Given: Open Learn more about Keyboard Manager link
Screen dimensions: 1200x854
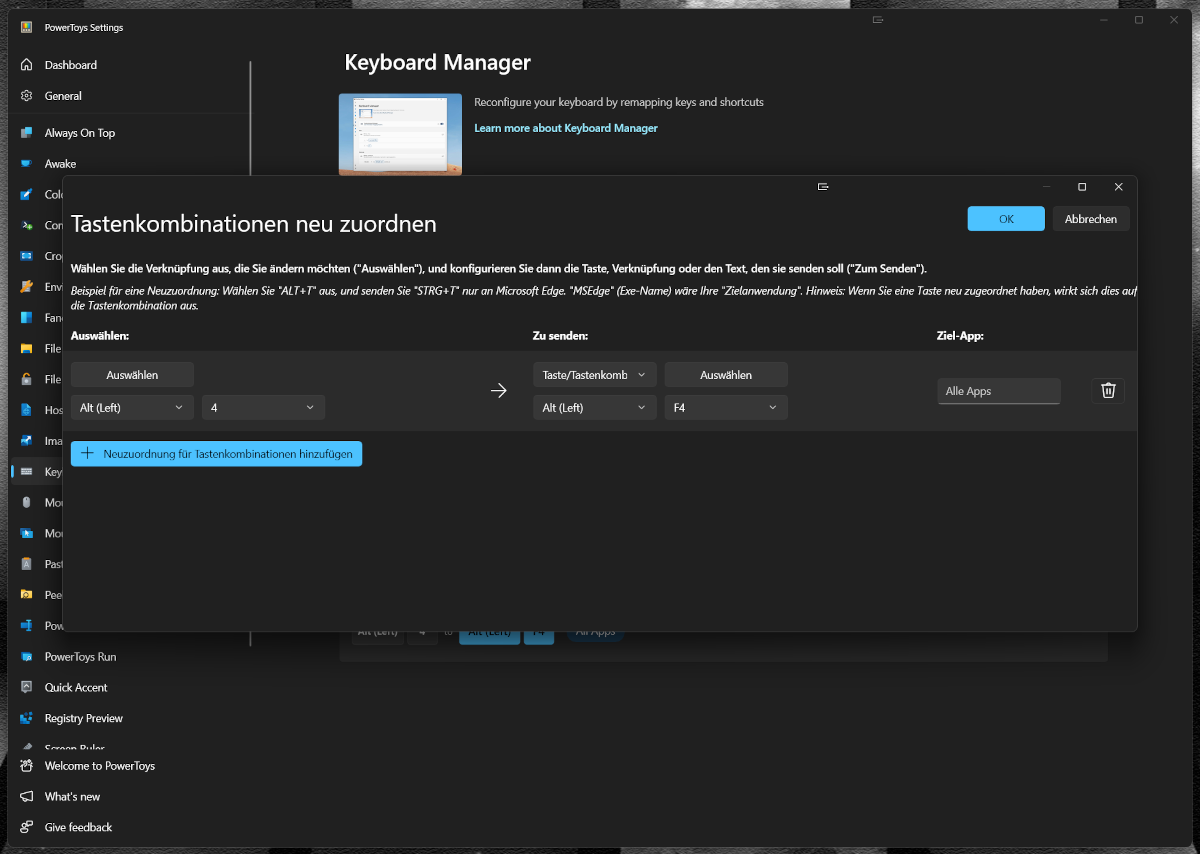Looking at the screenshot, I should (566, 128).
